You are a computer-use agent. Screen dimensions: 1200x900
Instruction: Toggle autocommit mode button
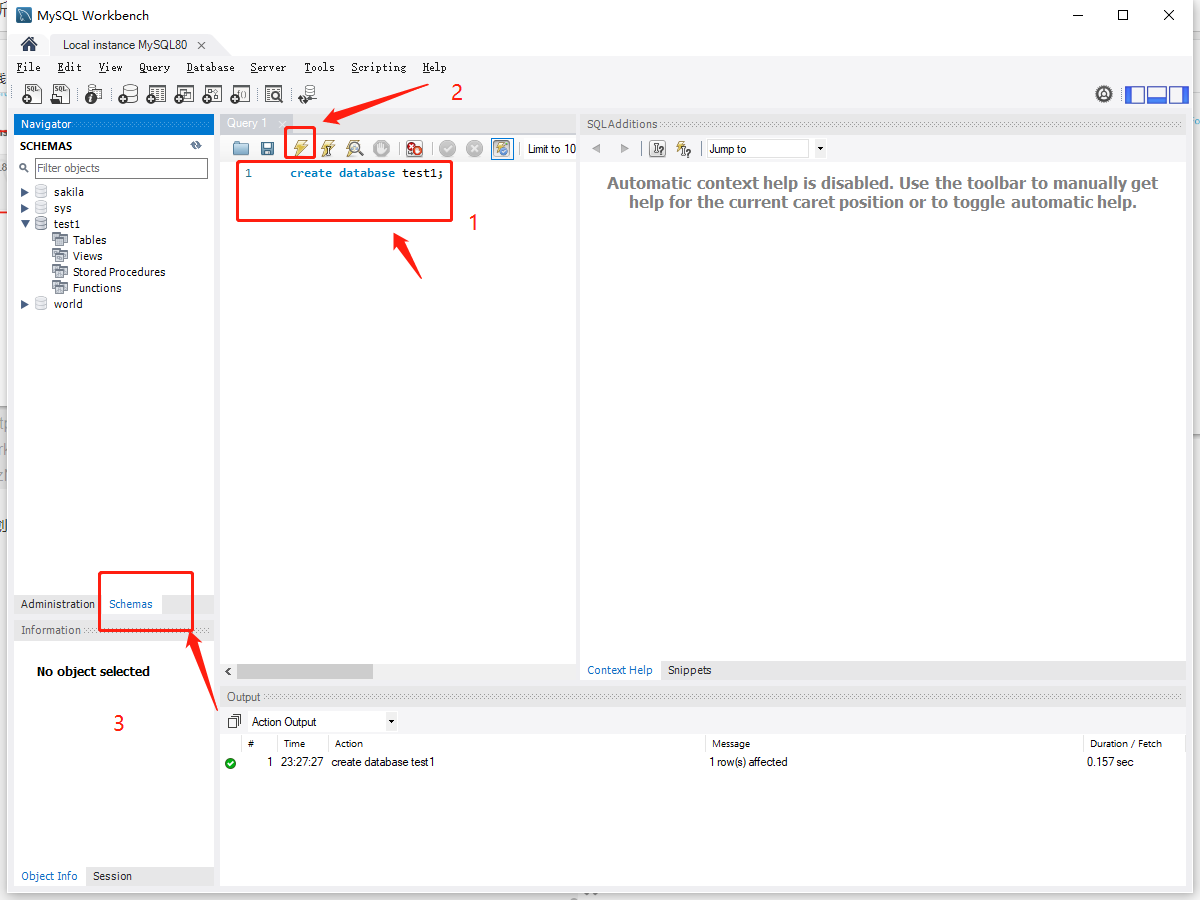tap(502, 148)
